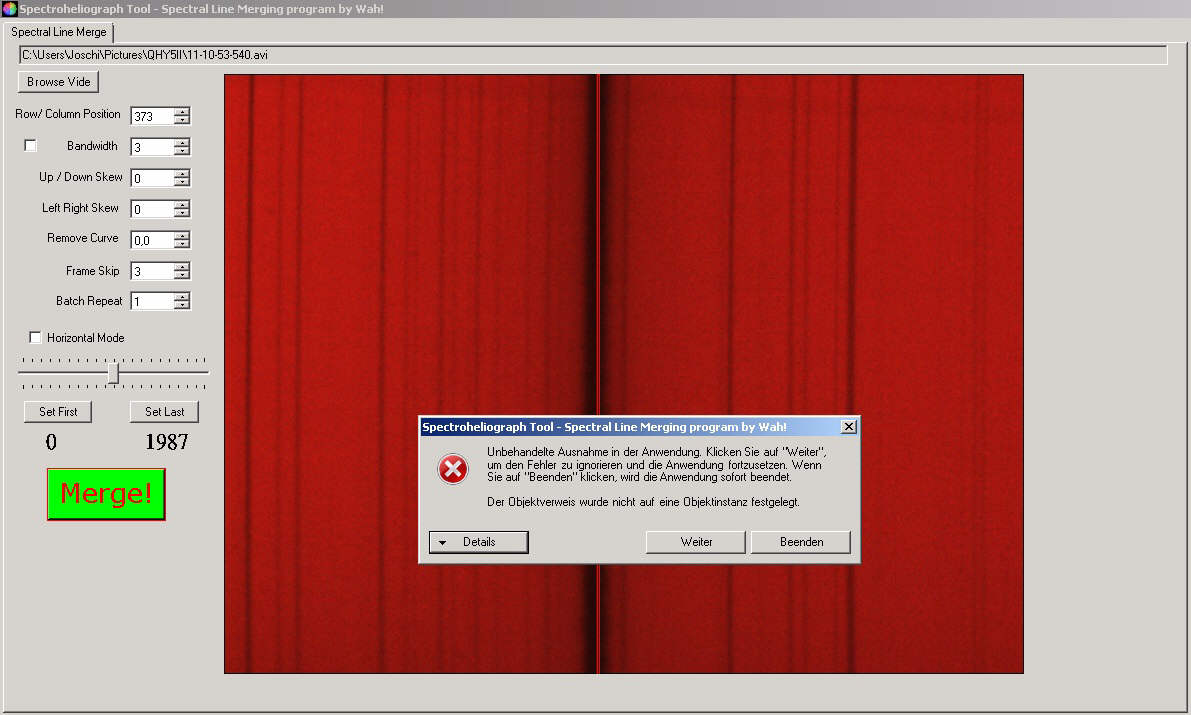Increase Left Right Skew spinner value

[x=181, y=205]
